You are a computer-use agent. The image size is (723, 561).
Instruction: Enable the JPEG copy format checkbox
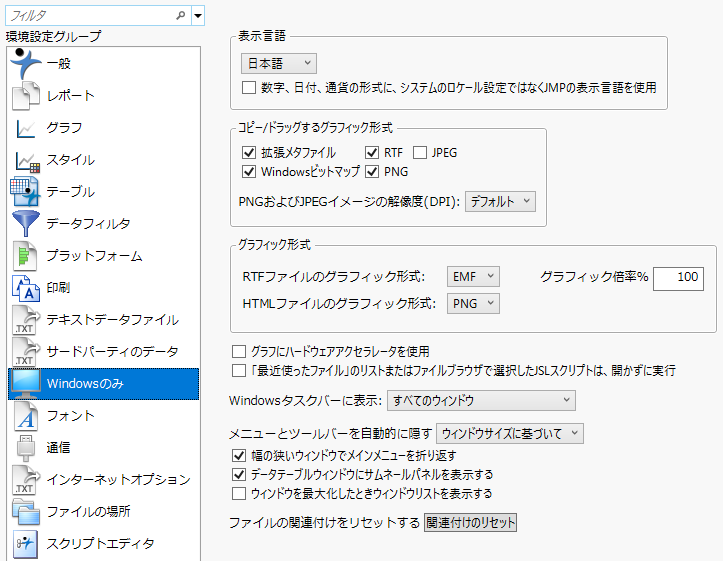coord(420,153)
